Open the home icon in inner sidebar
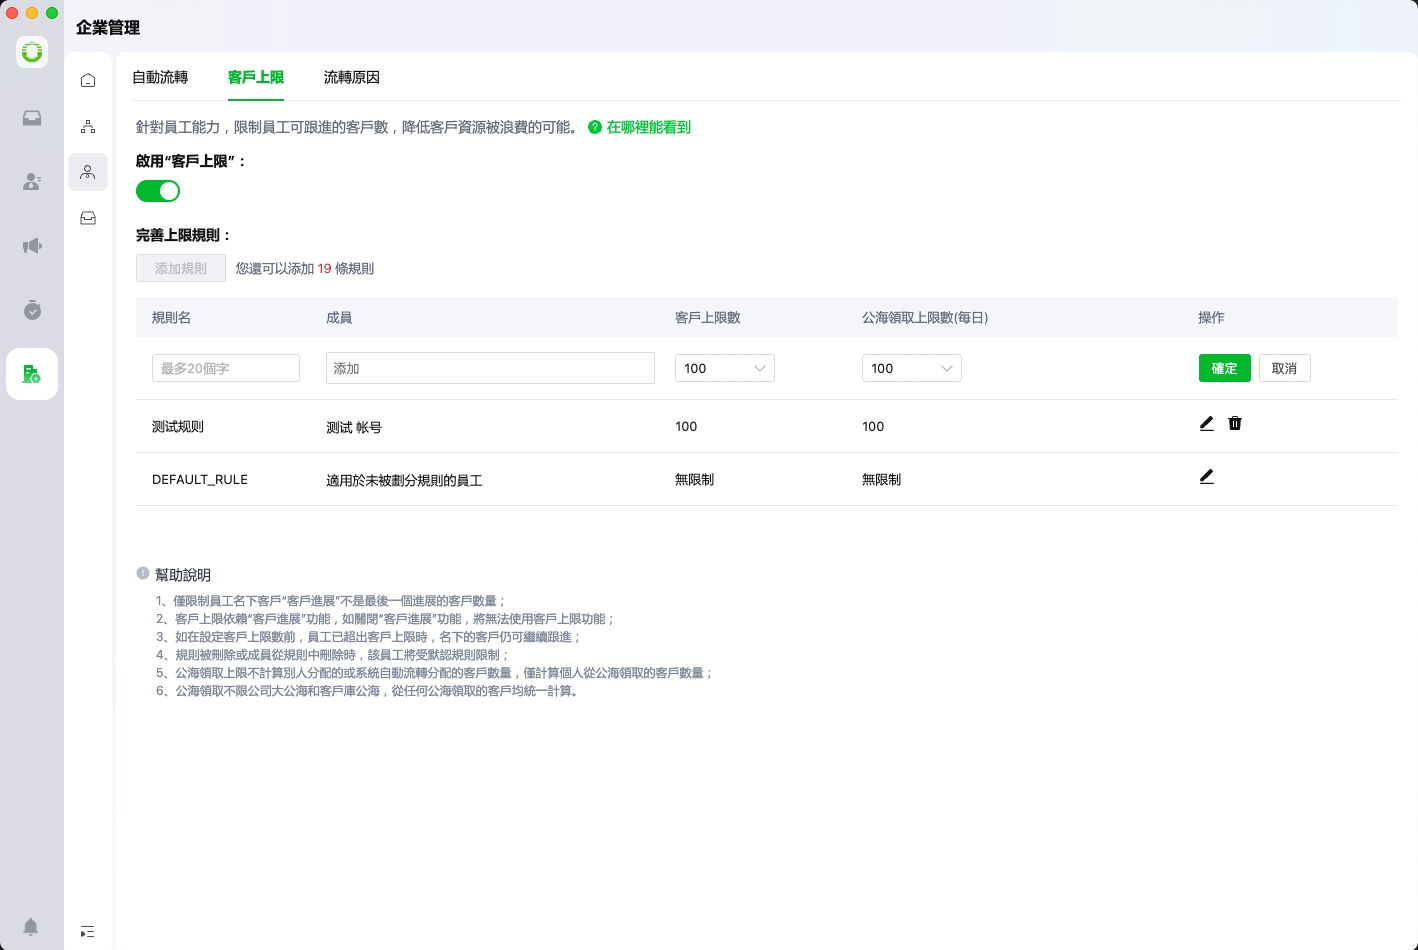Screen dimensions: 1418x950 (88, 80)
